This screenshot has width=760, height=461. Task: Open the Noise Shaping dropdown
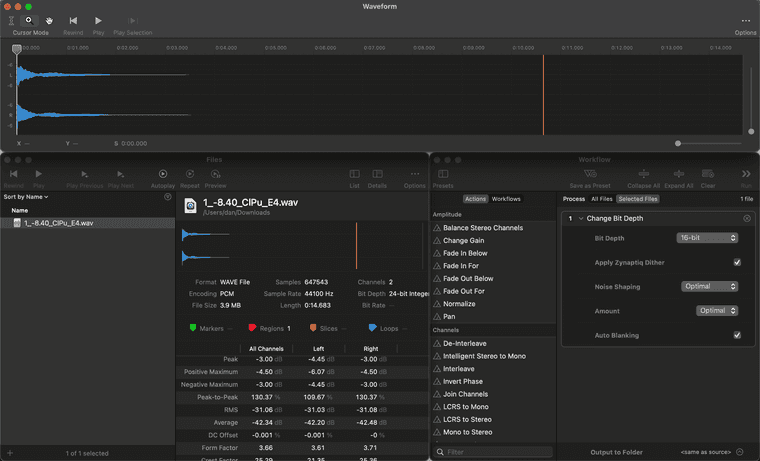(x=710, y=286)
